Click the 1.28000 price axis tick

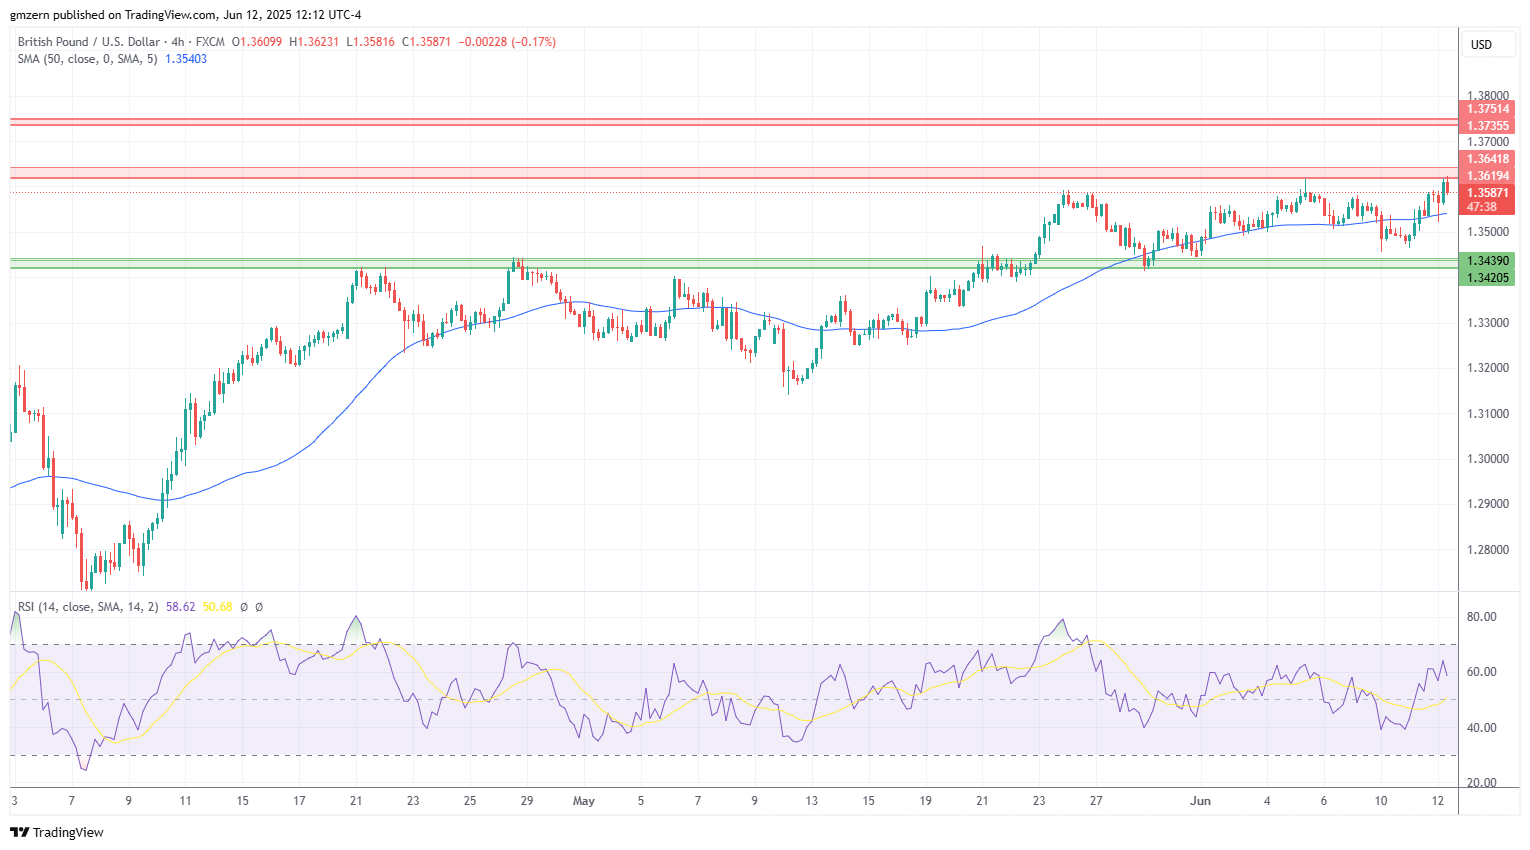coord(1488,550)
